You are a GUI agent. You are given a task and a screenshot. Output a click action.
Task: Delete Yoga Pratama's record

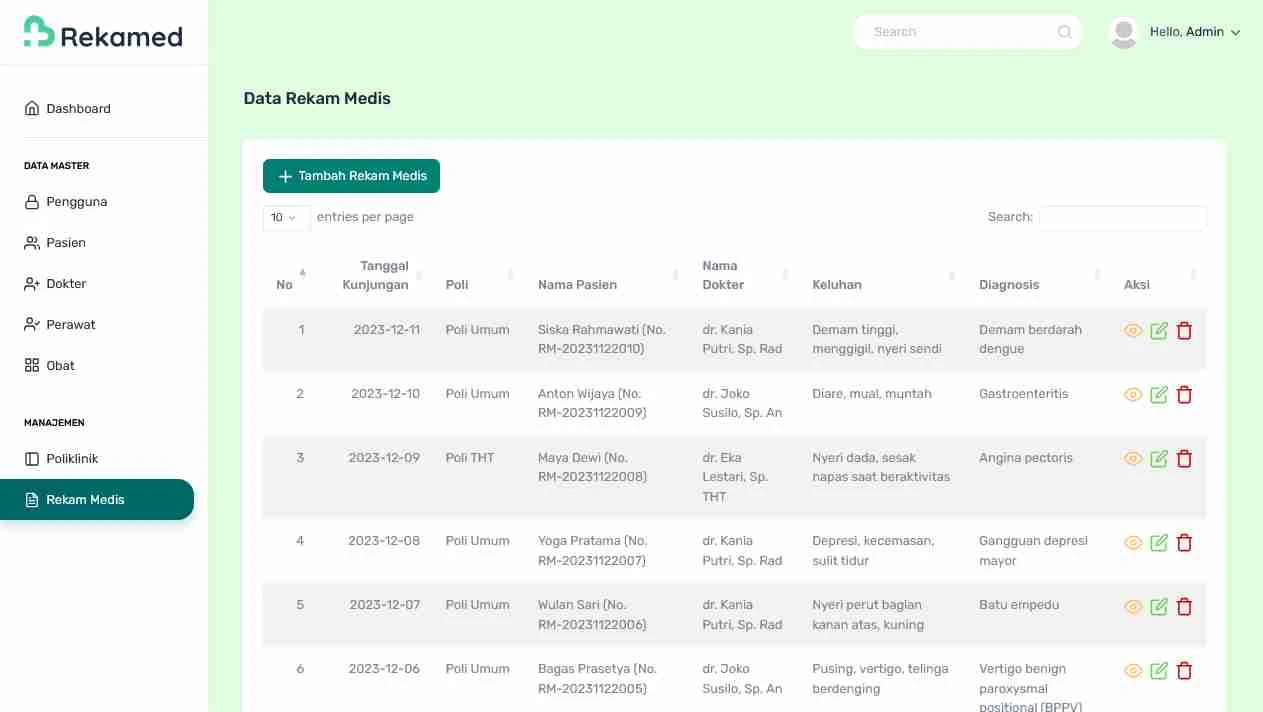[x=1185, y=543]
